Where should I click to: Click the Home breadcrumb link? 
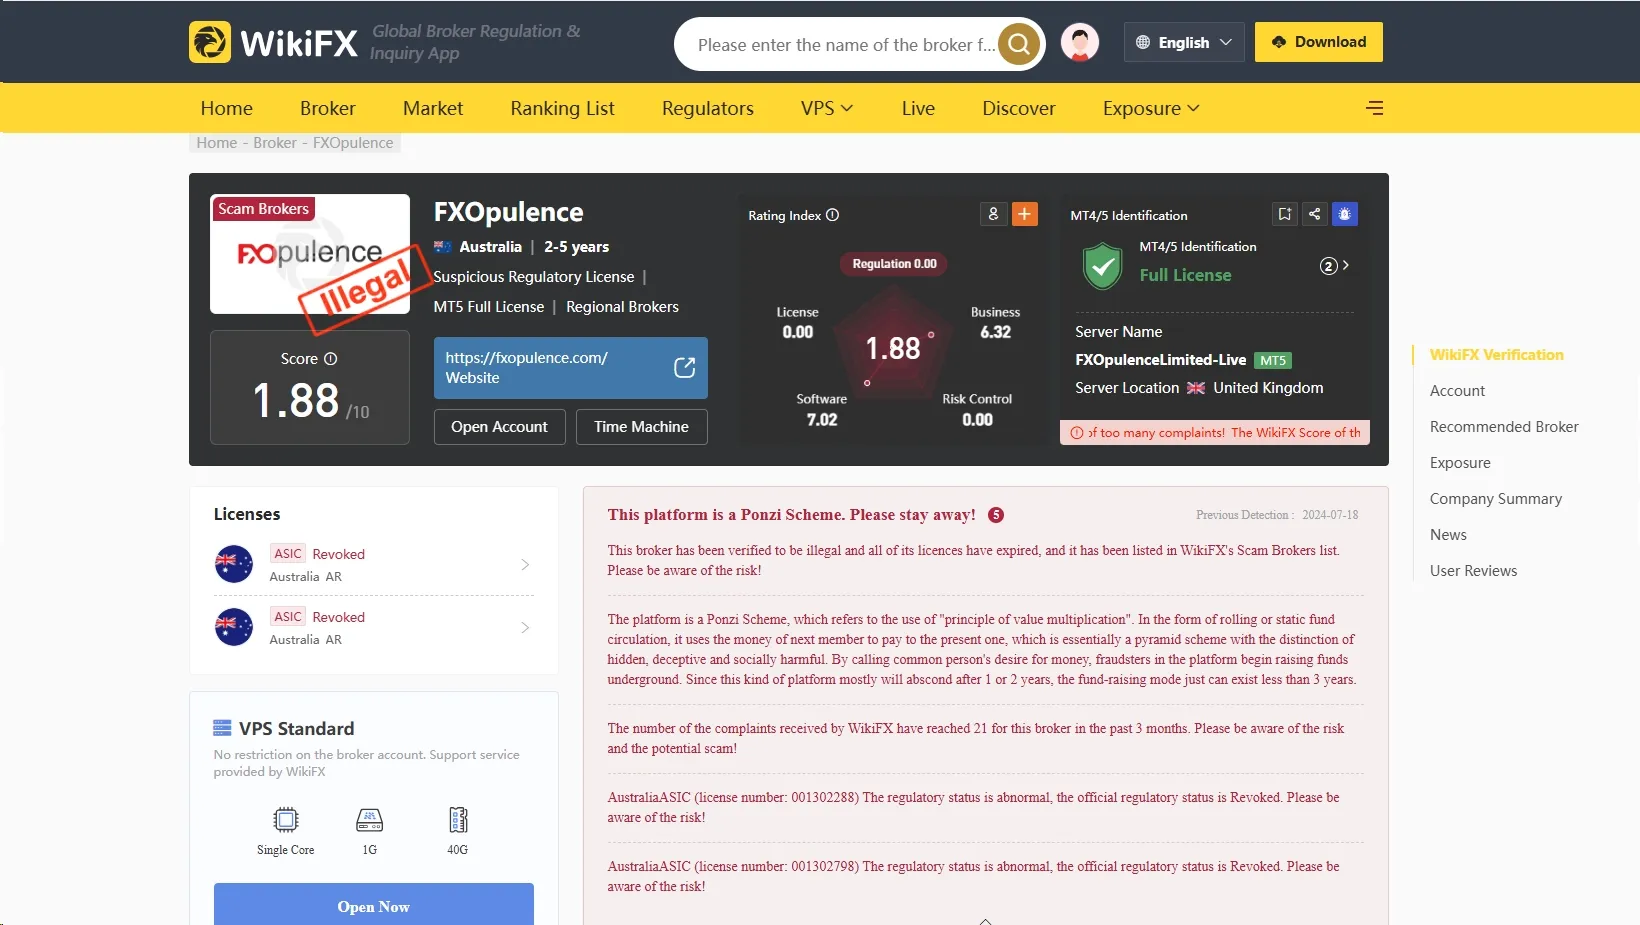pos(217,143)
